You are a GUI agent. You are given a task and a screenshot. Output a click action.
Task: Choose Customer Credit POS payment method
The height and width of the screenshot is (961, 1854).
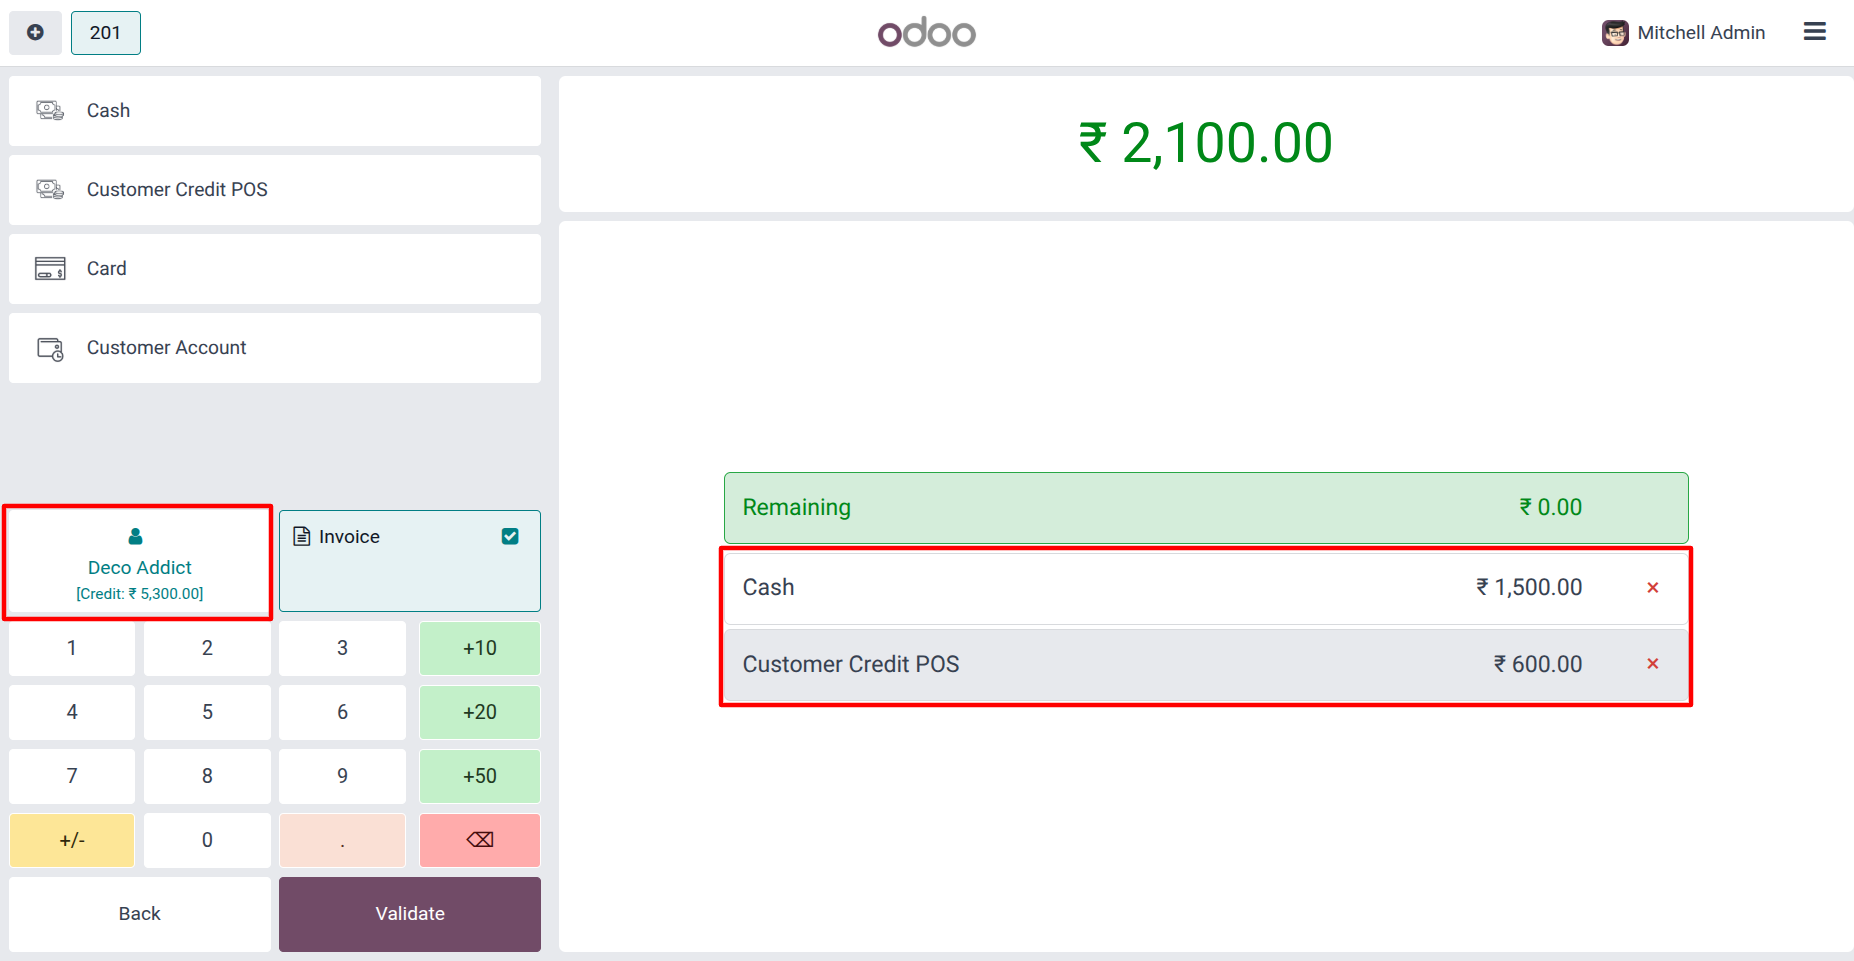click(x=275, y=190)
